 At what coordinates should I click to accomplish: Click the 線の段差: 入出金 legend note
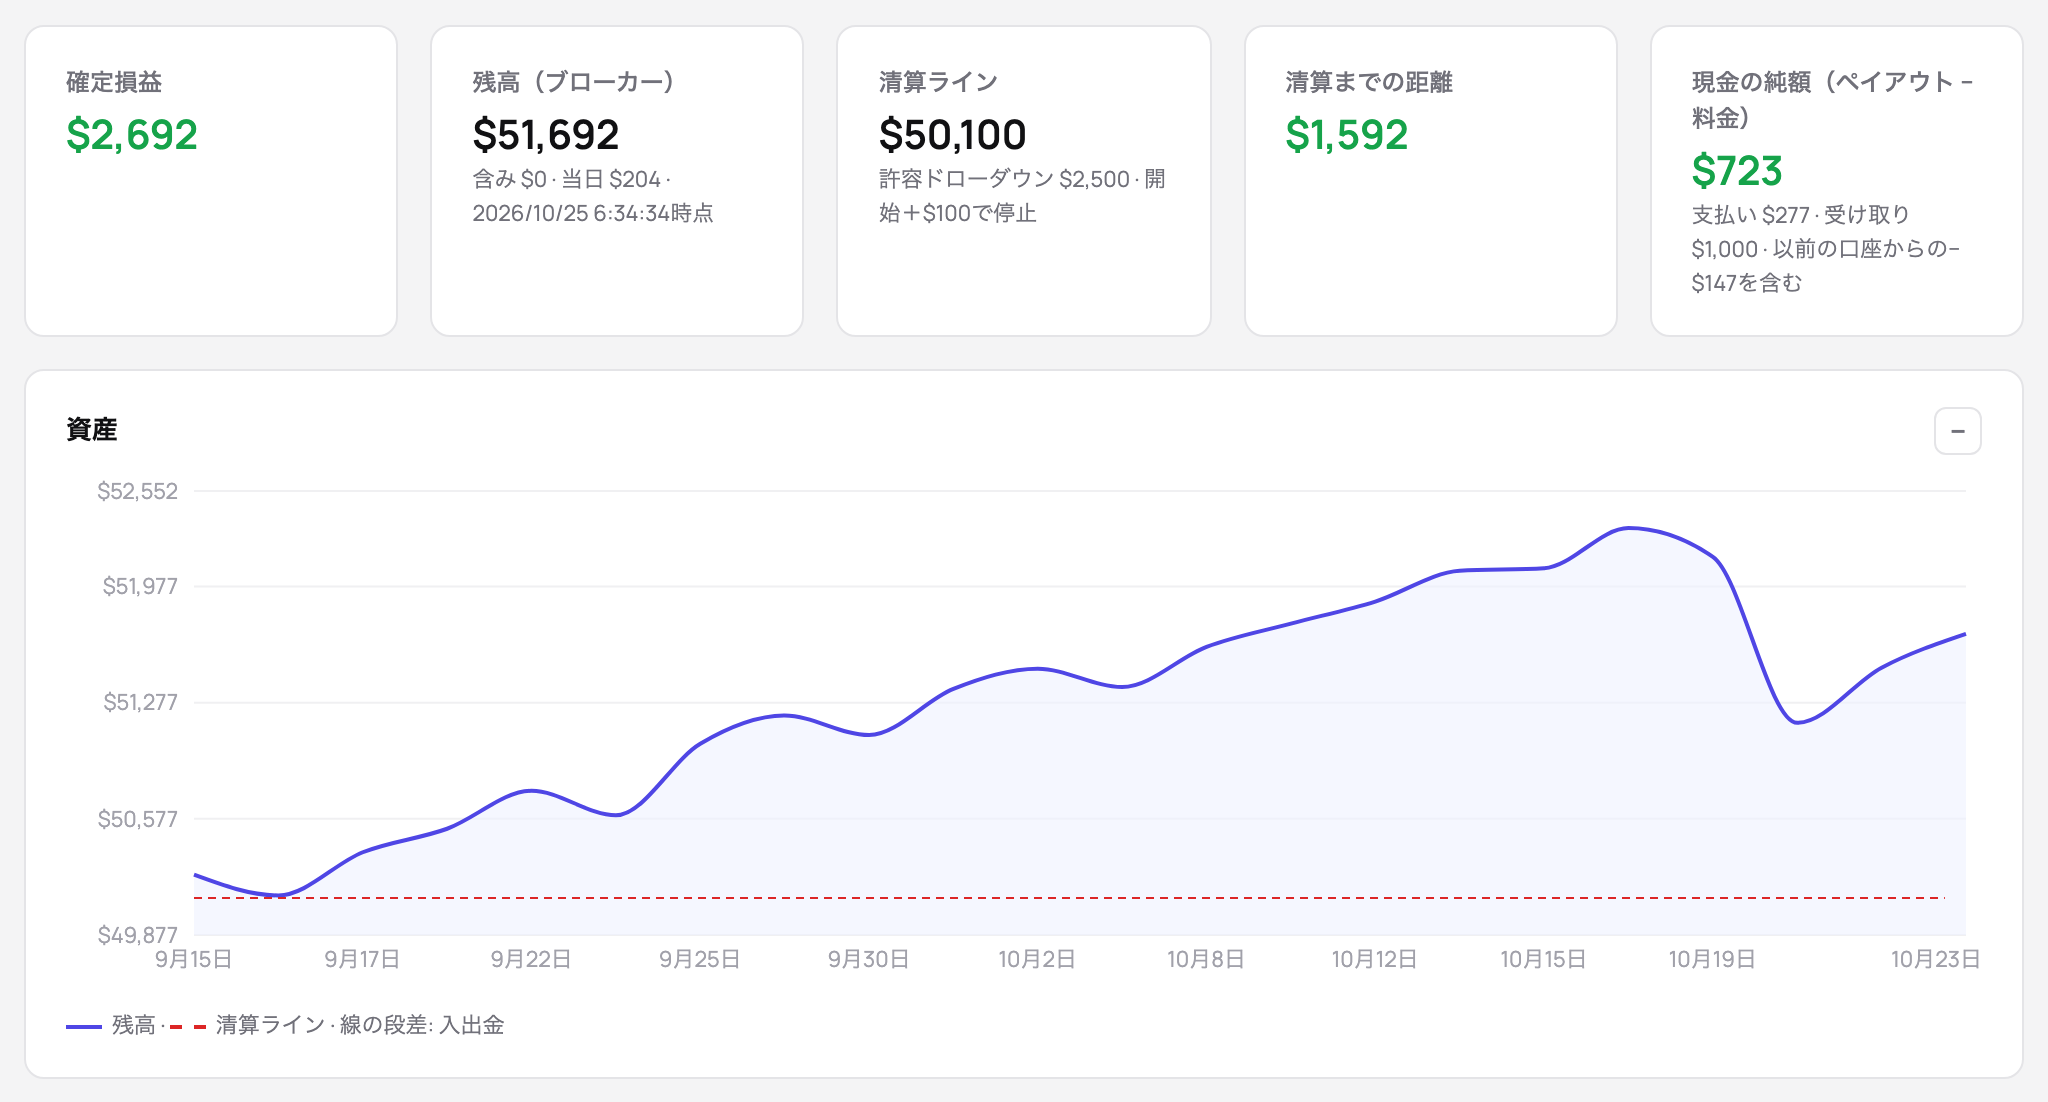422,1025
